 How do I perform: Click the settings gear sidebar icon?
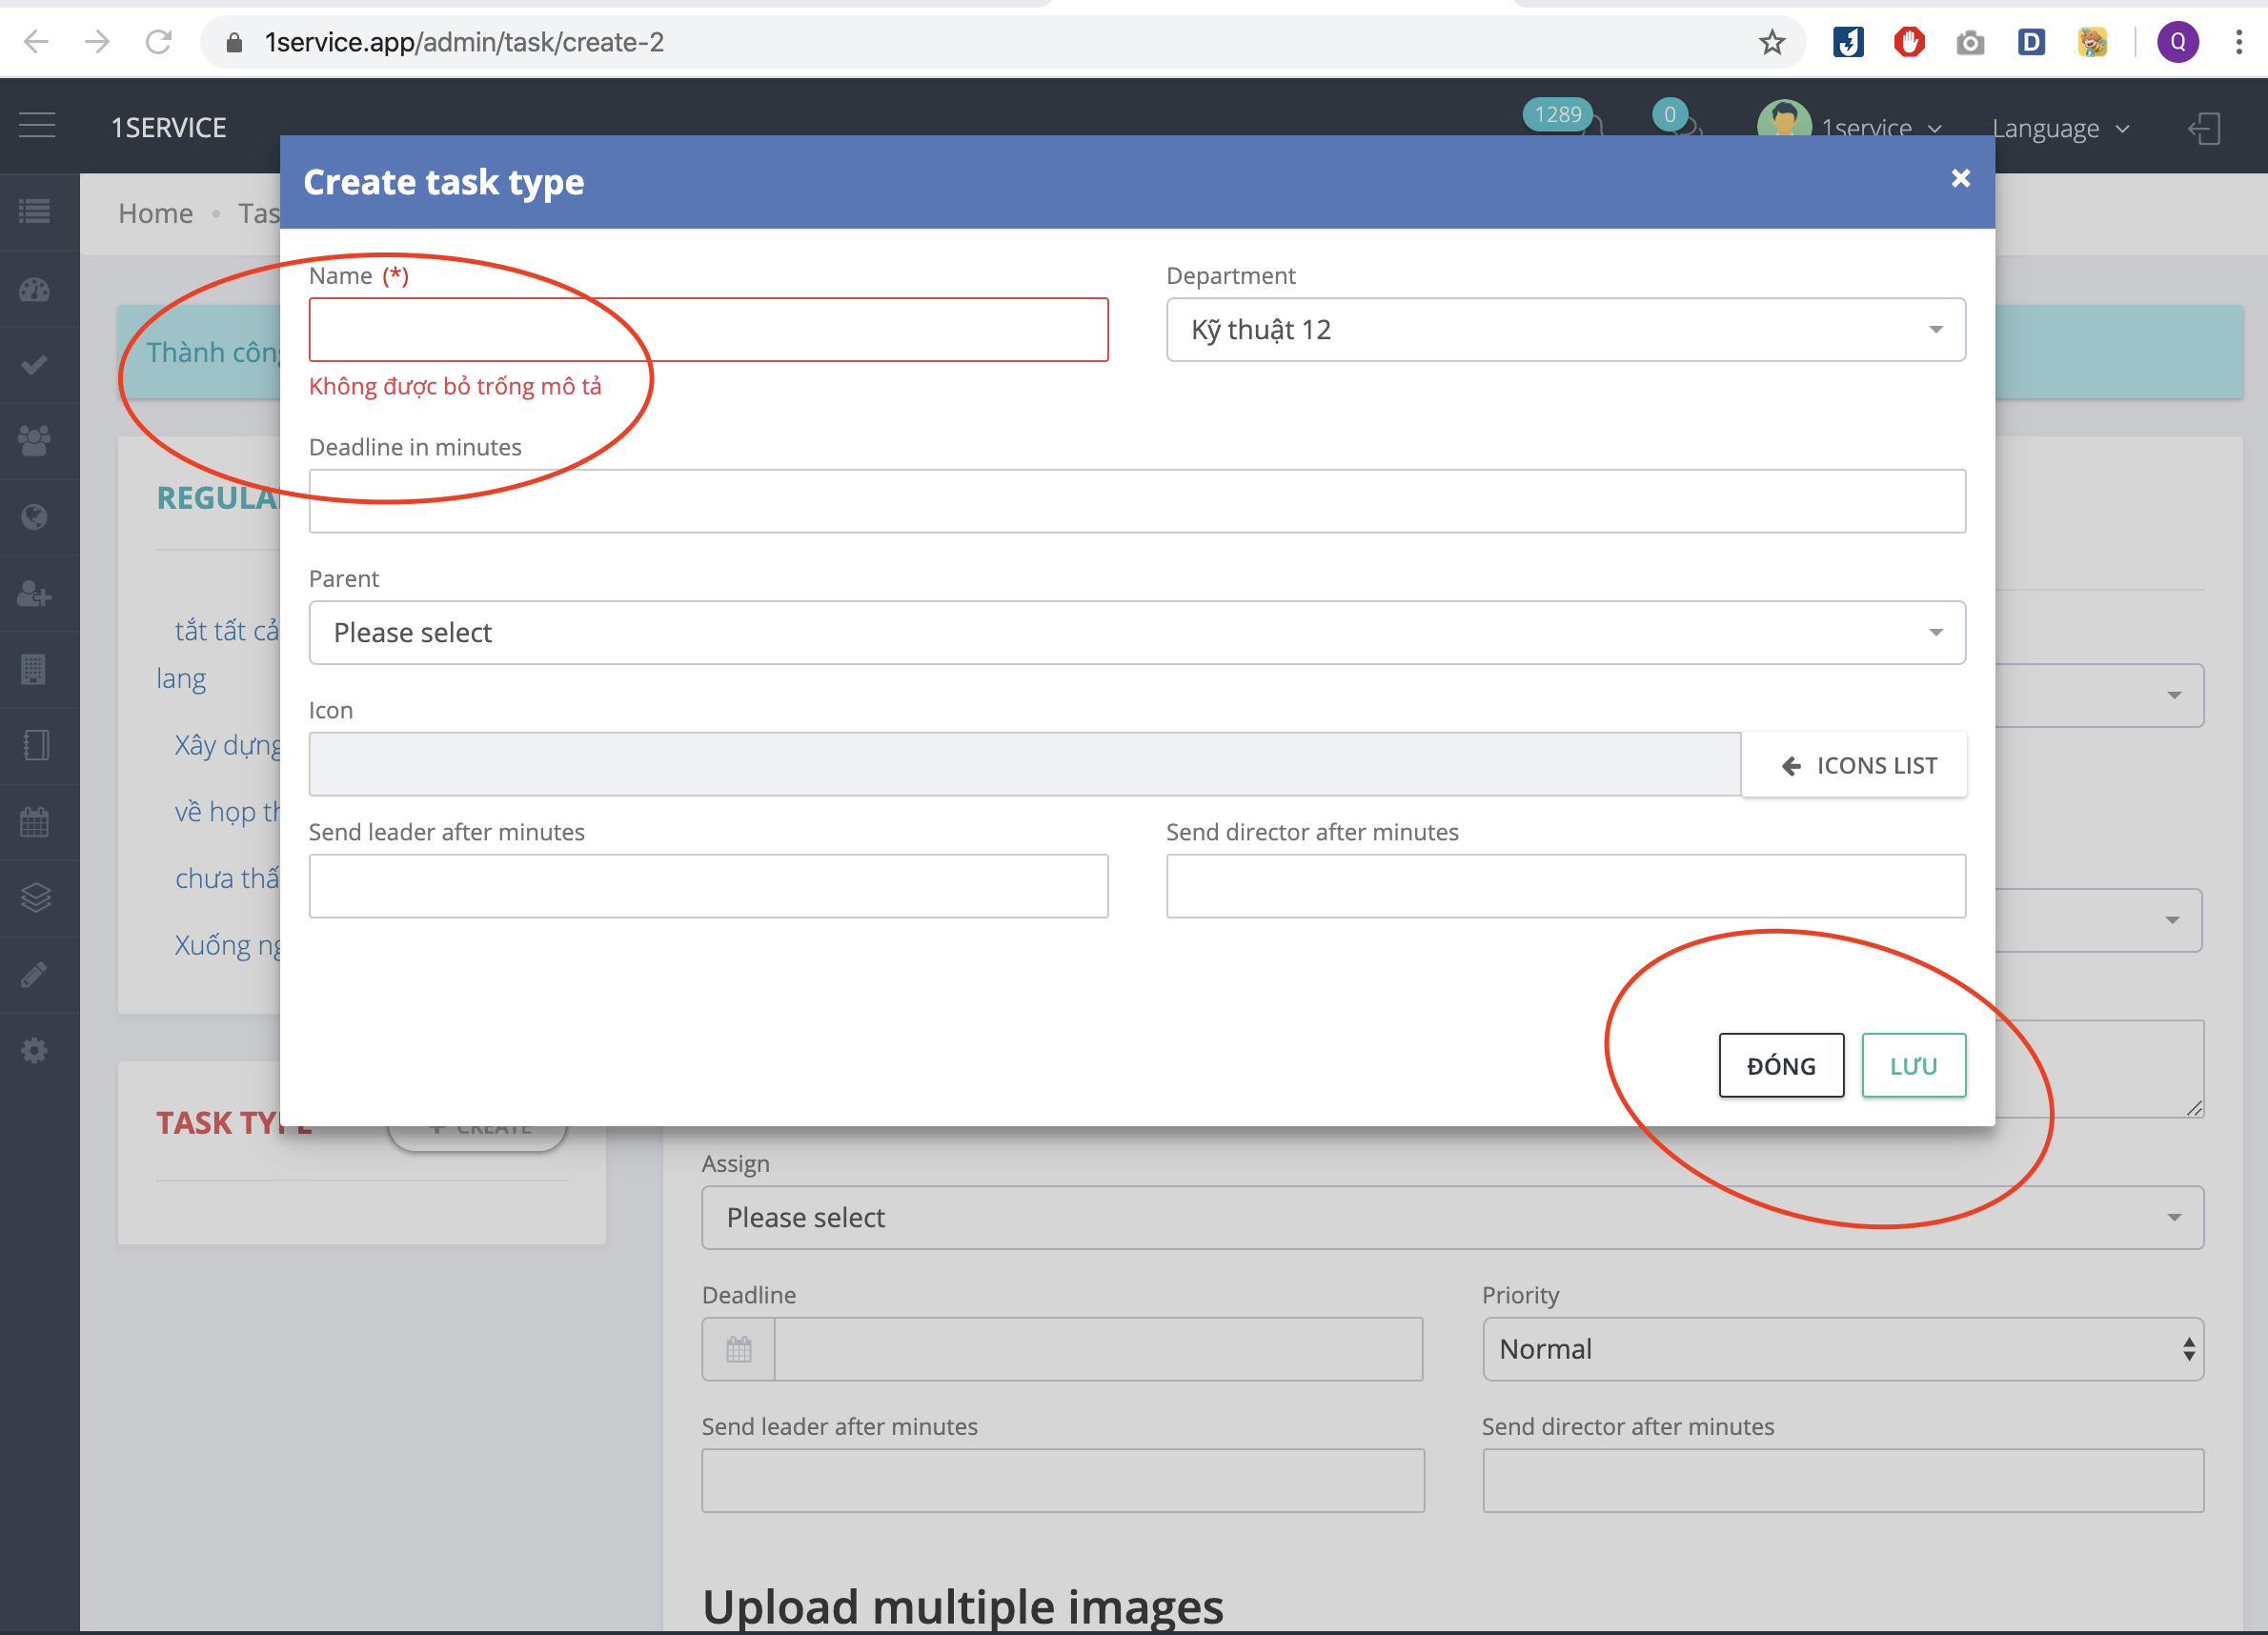point(35,1050)
